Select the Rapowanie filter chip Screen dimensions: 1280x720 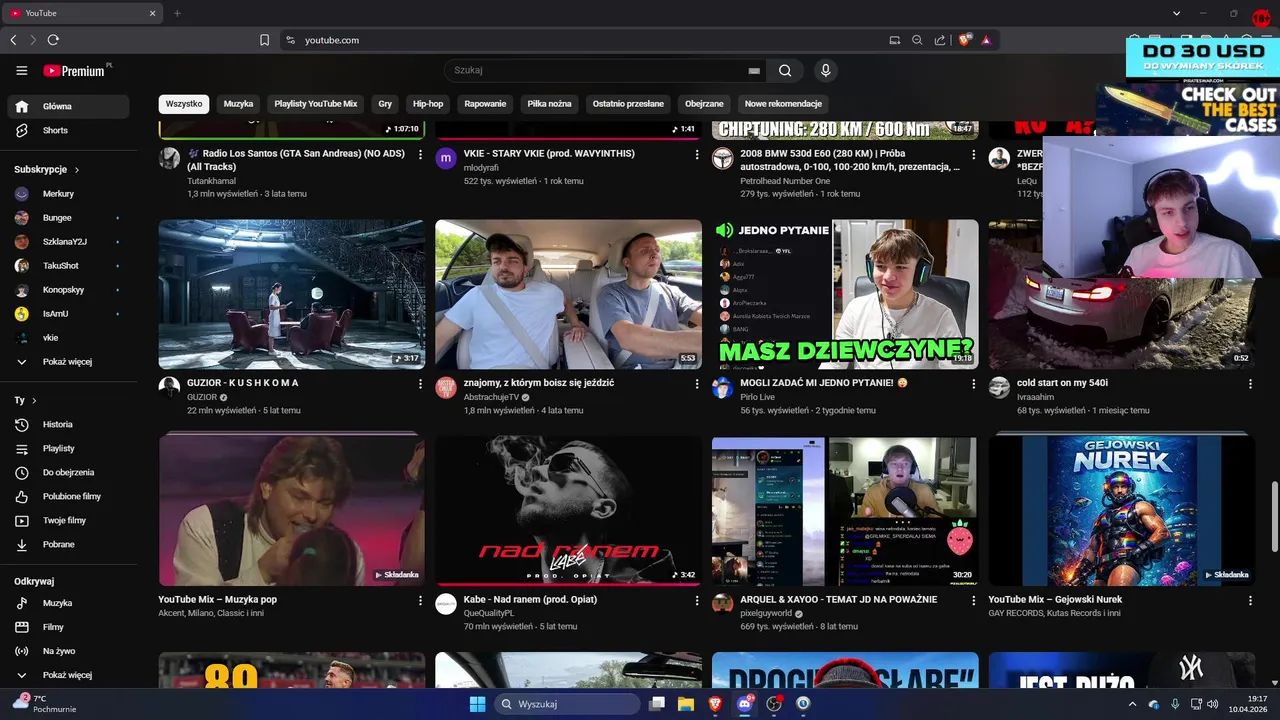pyautogui.click(x=485, y=104)
